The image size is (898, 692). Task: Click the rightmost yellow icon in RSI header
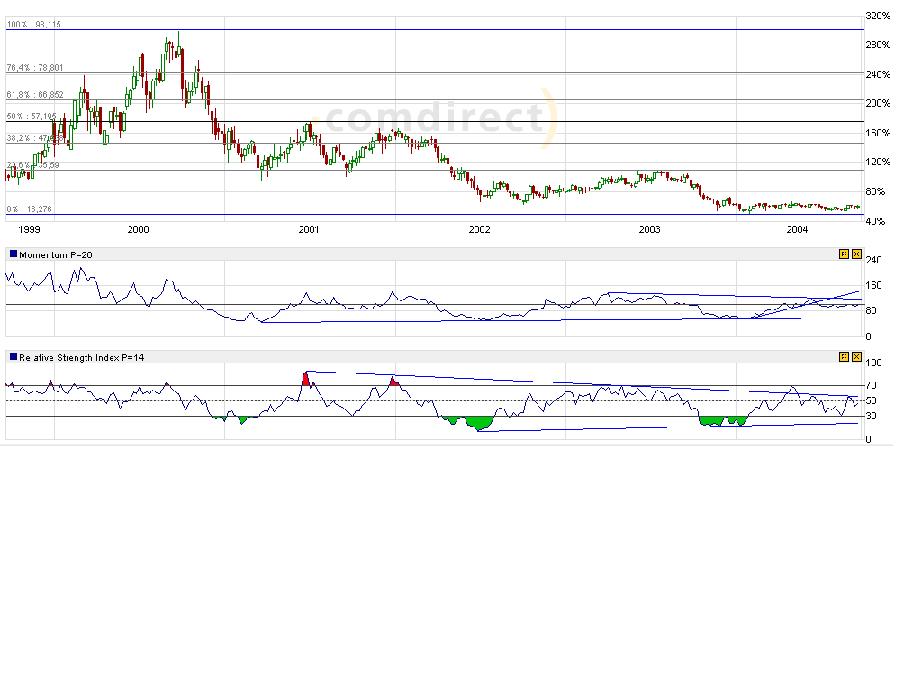(856, 356)
